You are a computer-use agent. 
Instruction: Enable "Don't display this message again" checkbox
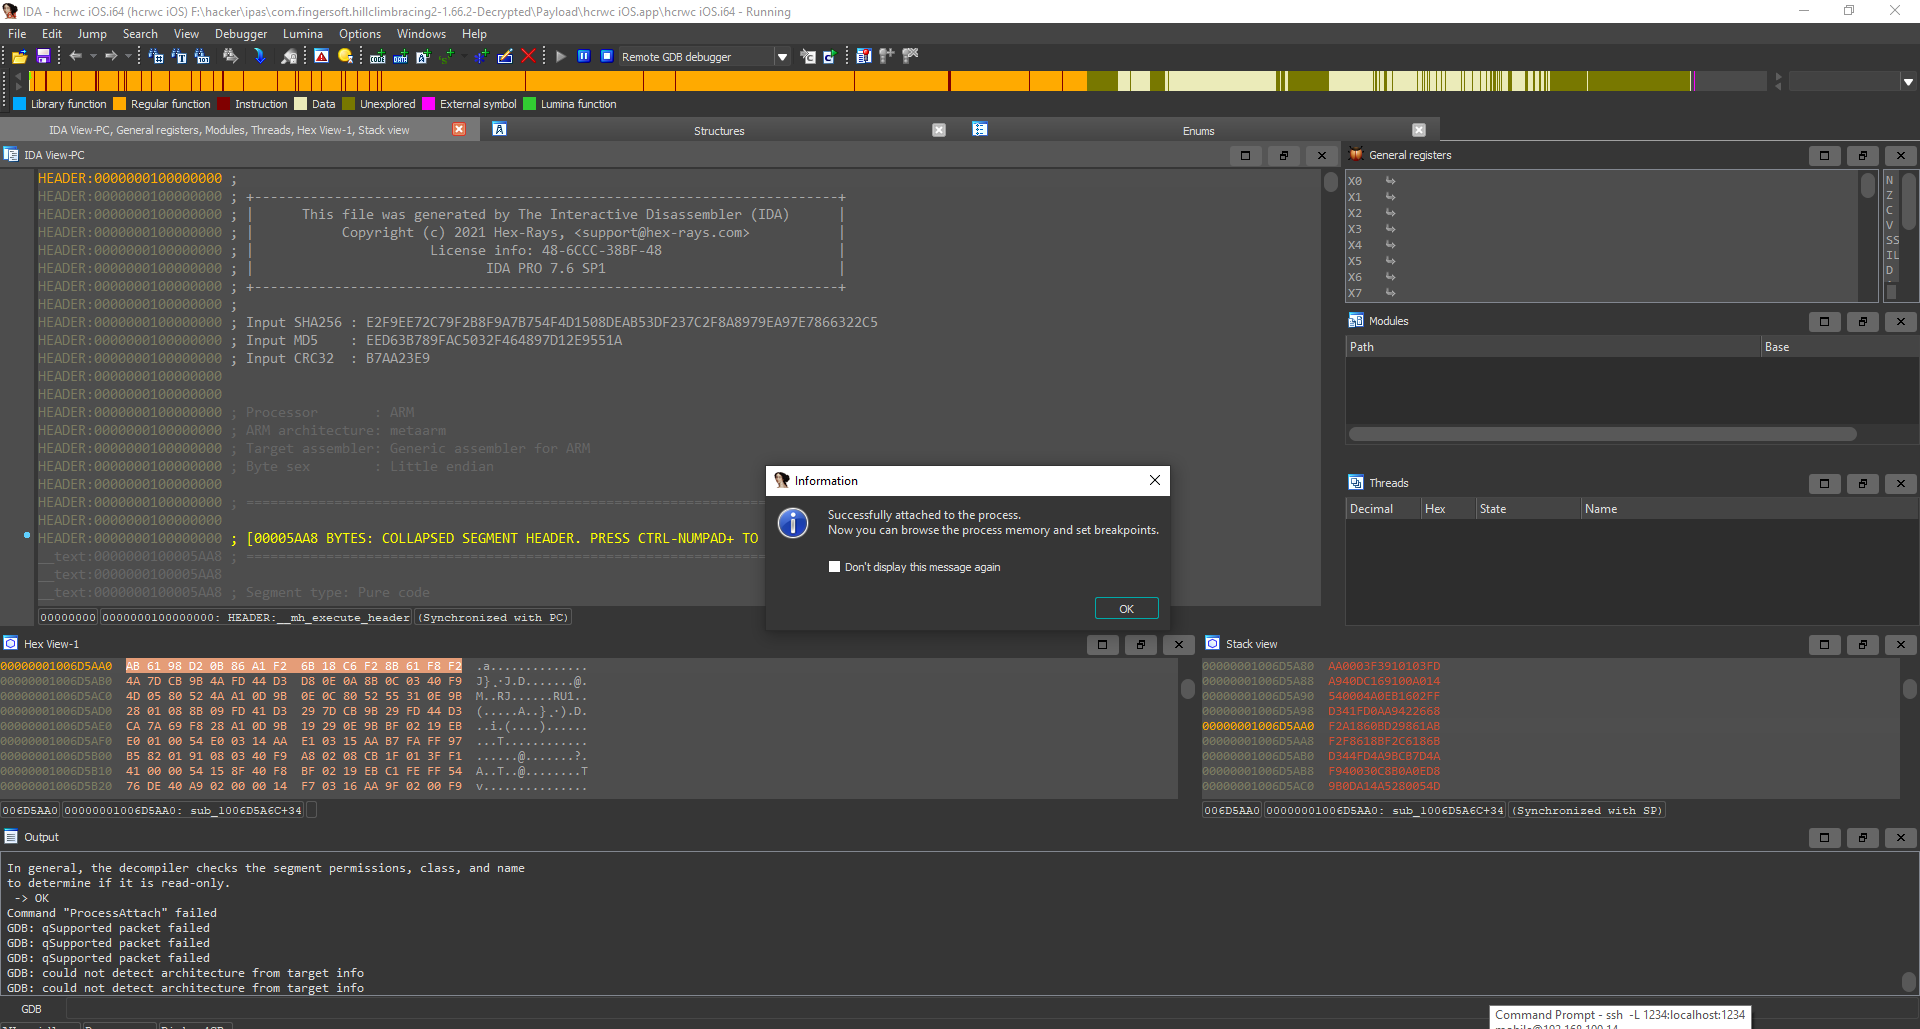834,567
